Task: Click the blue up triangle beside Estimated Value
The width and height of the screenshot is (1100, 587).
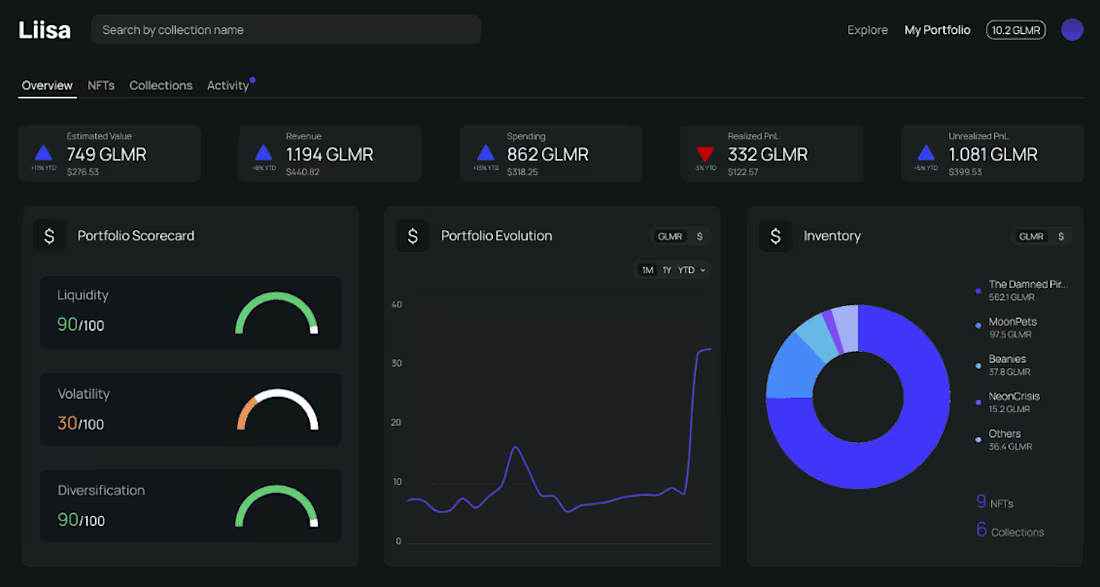Action: [x=43, y=153]
